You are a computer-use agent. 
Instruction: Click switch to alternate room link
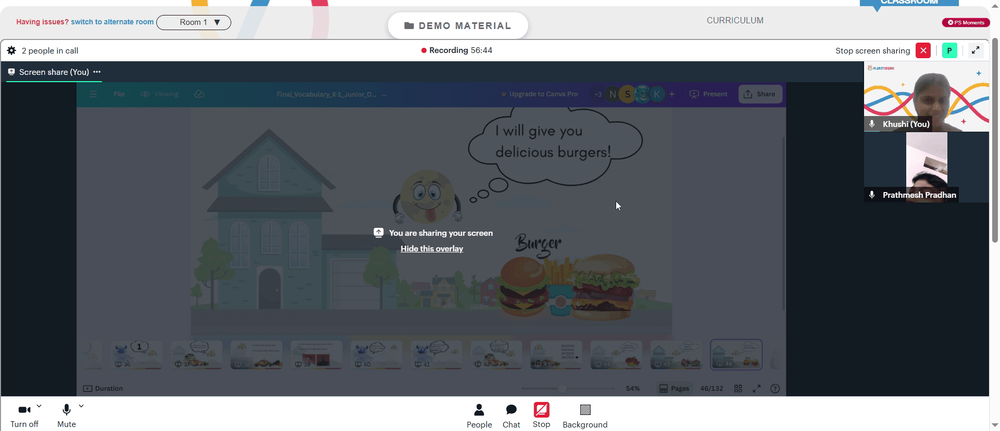coord(112,22)
